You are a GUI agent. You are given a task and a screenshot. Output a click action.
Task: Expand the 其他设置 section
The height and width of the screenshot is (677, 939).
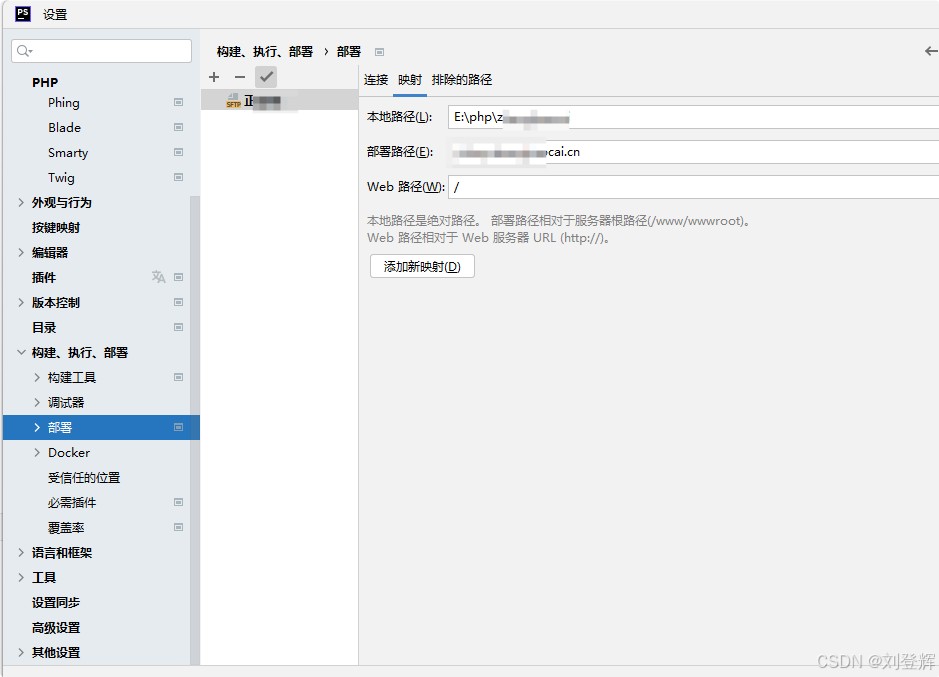point(21,652)
